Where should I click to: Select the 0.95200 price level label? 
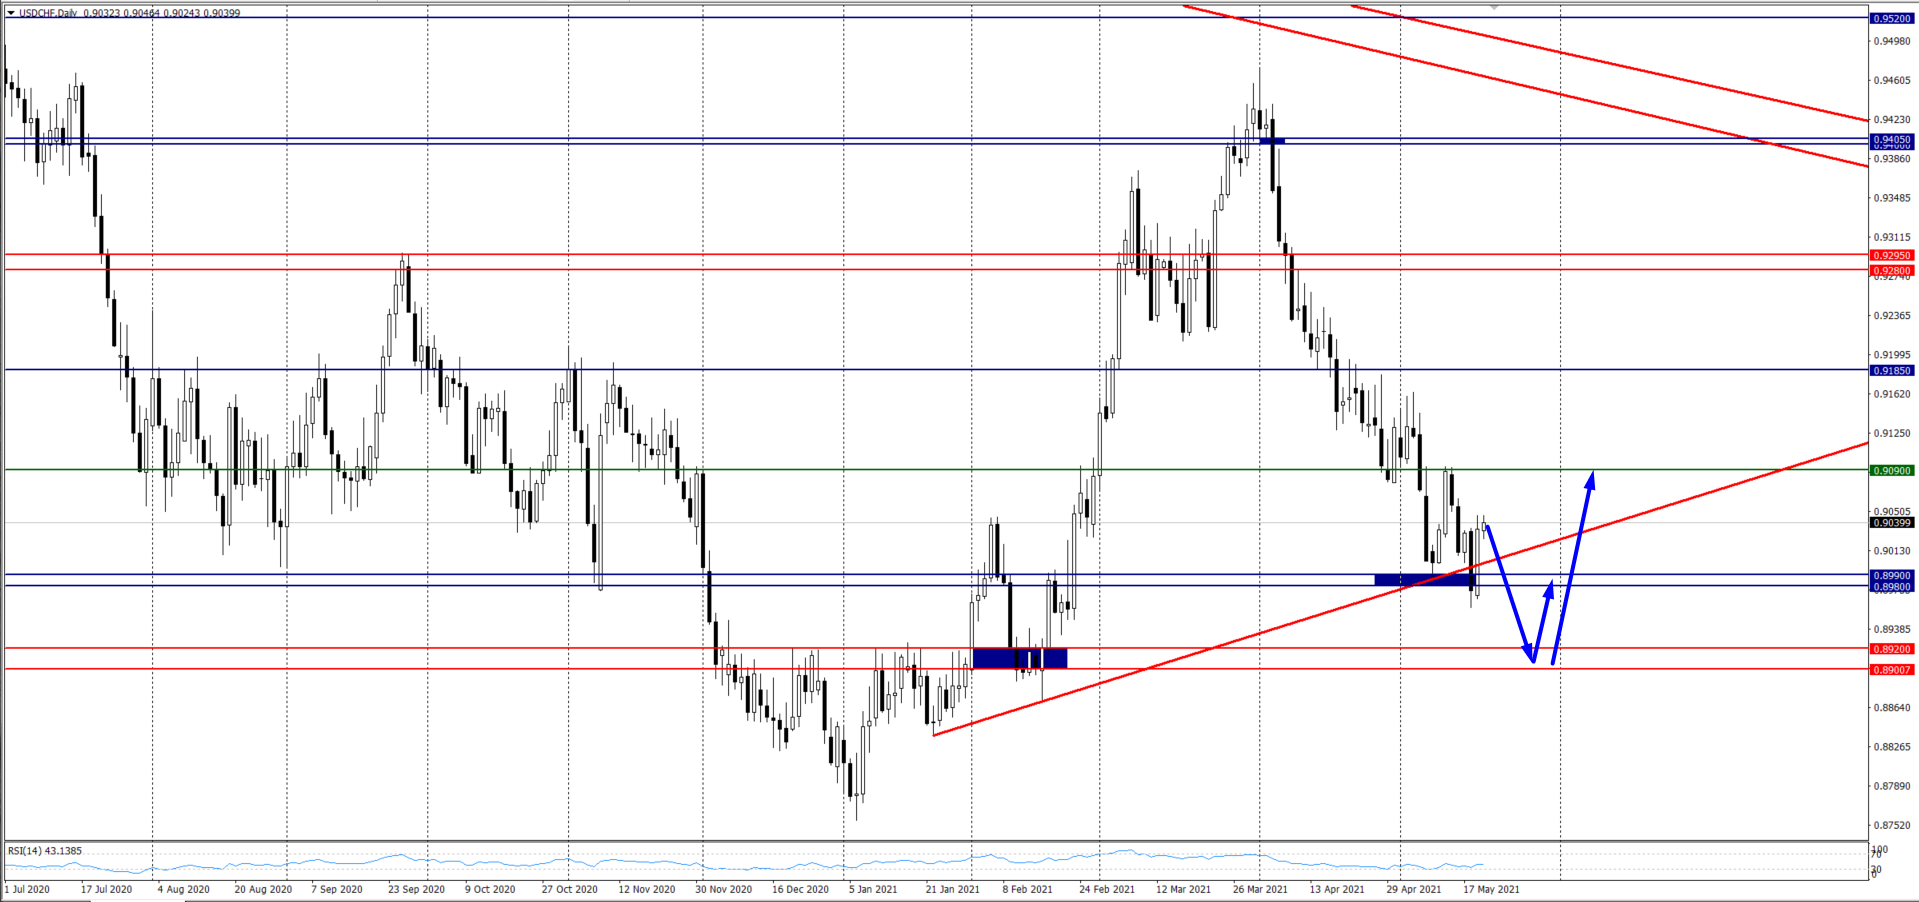tap(1891, 18)
